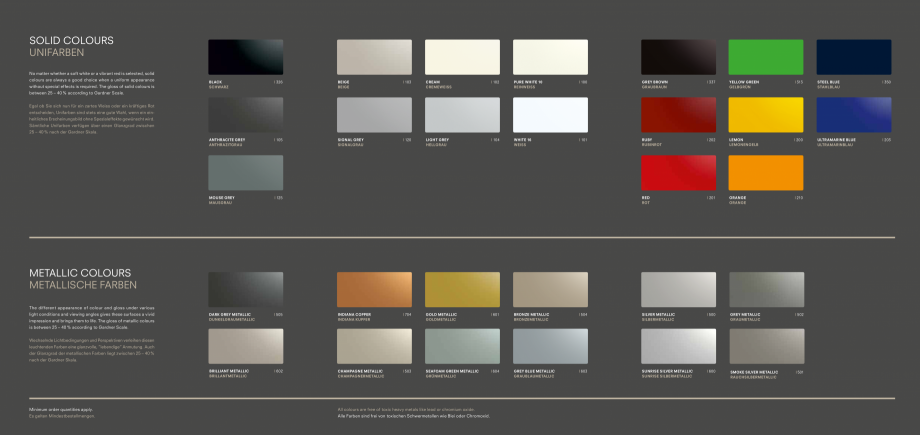The image size is (920, 435).
Task: Choose the Gold Metallic swatch
Action: (x=462, y=289)
